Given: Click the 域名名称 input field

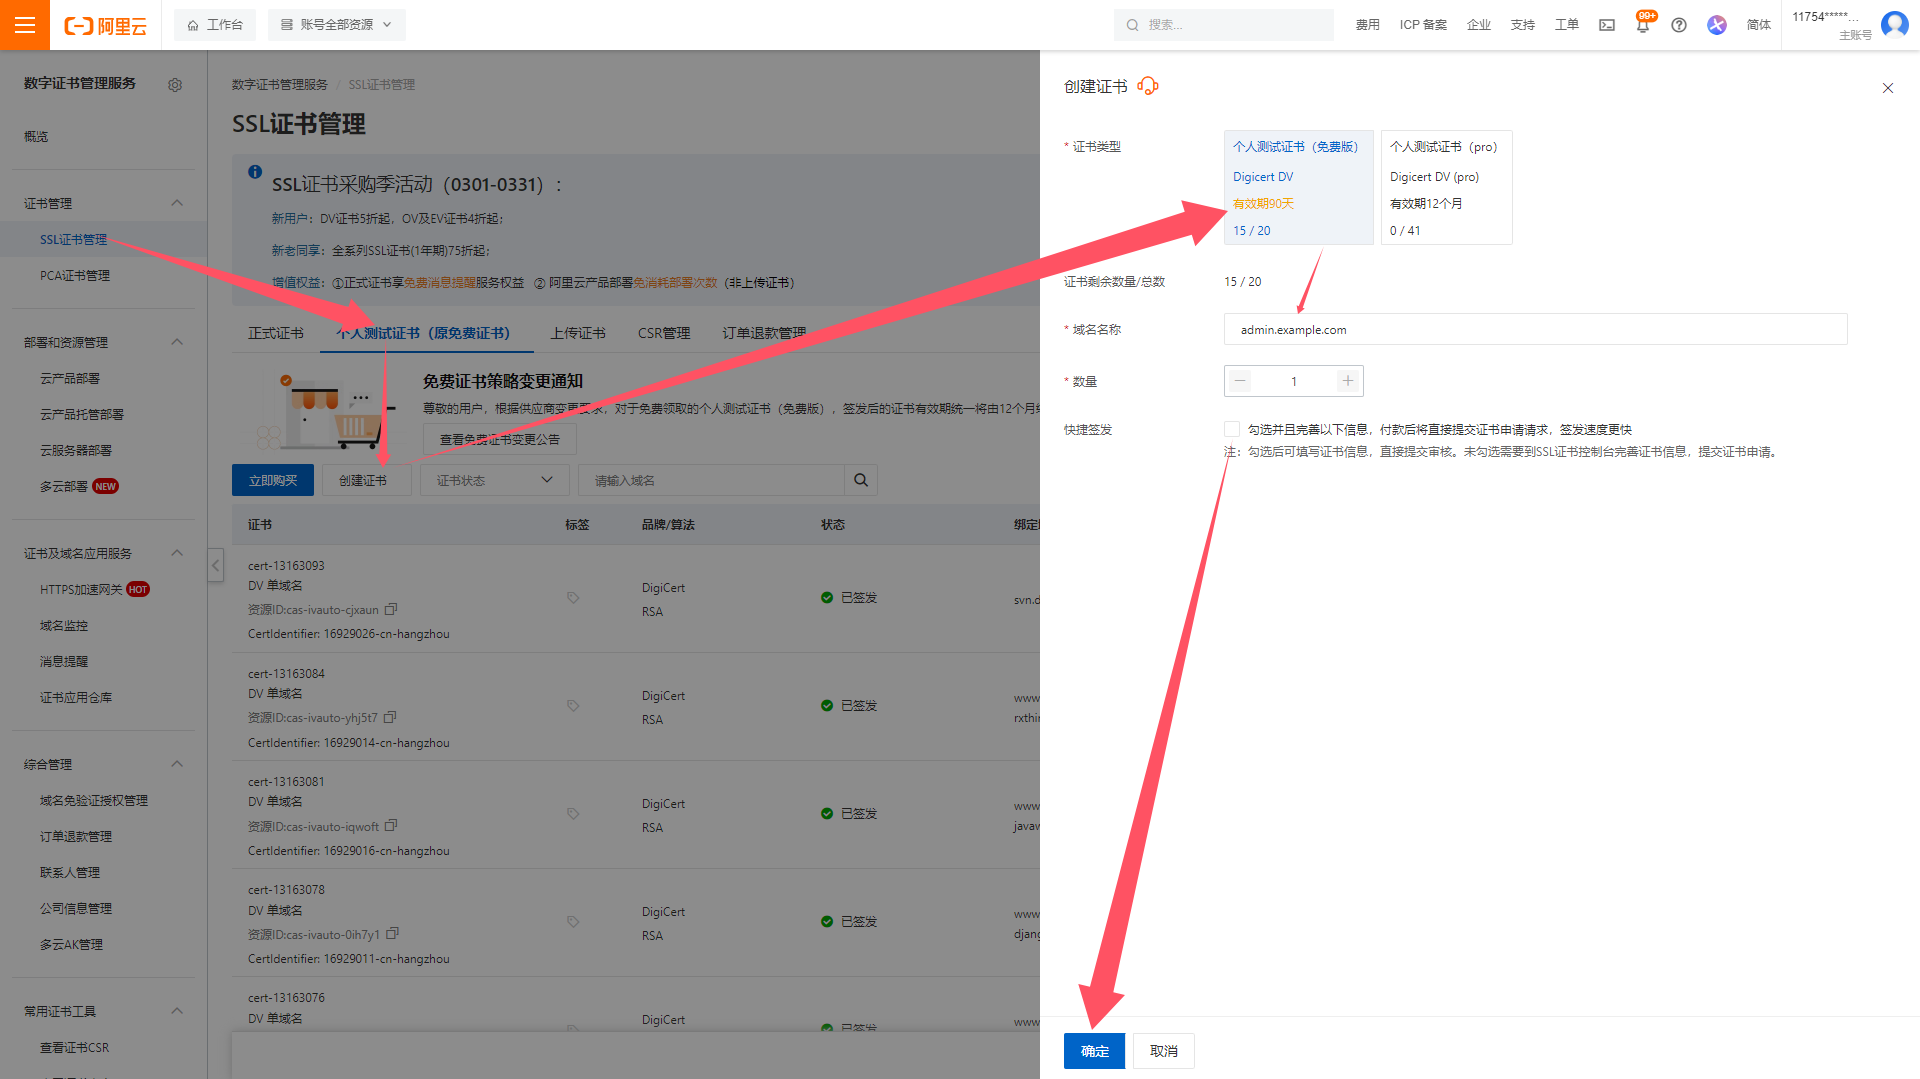Looking at the screenshot, I should [1535, 330].
